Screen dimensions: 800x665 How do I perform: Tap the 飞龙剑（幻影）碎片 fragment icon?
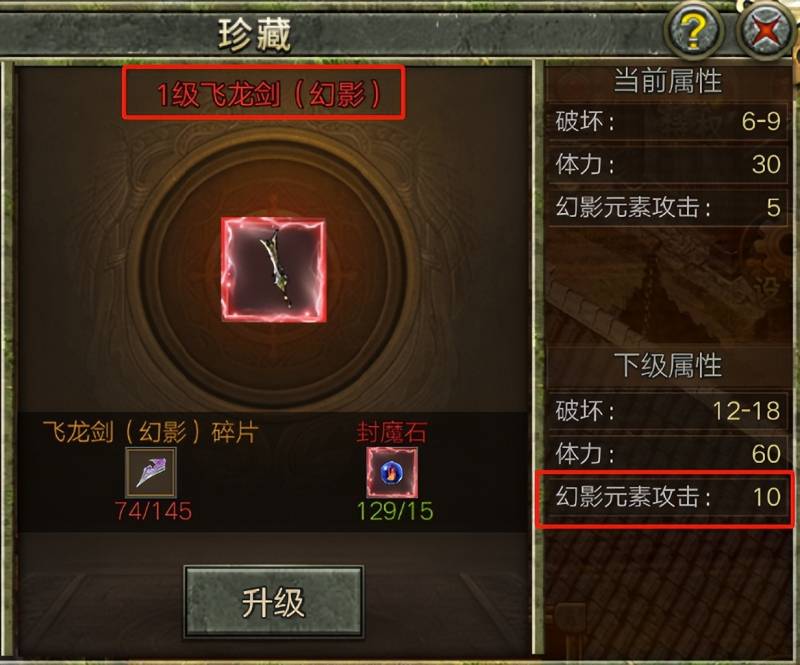coord(151,472)
